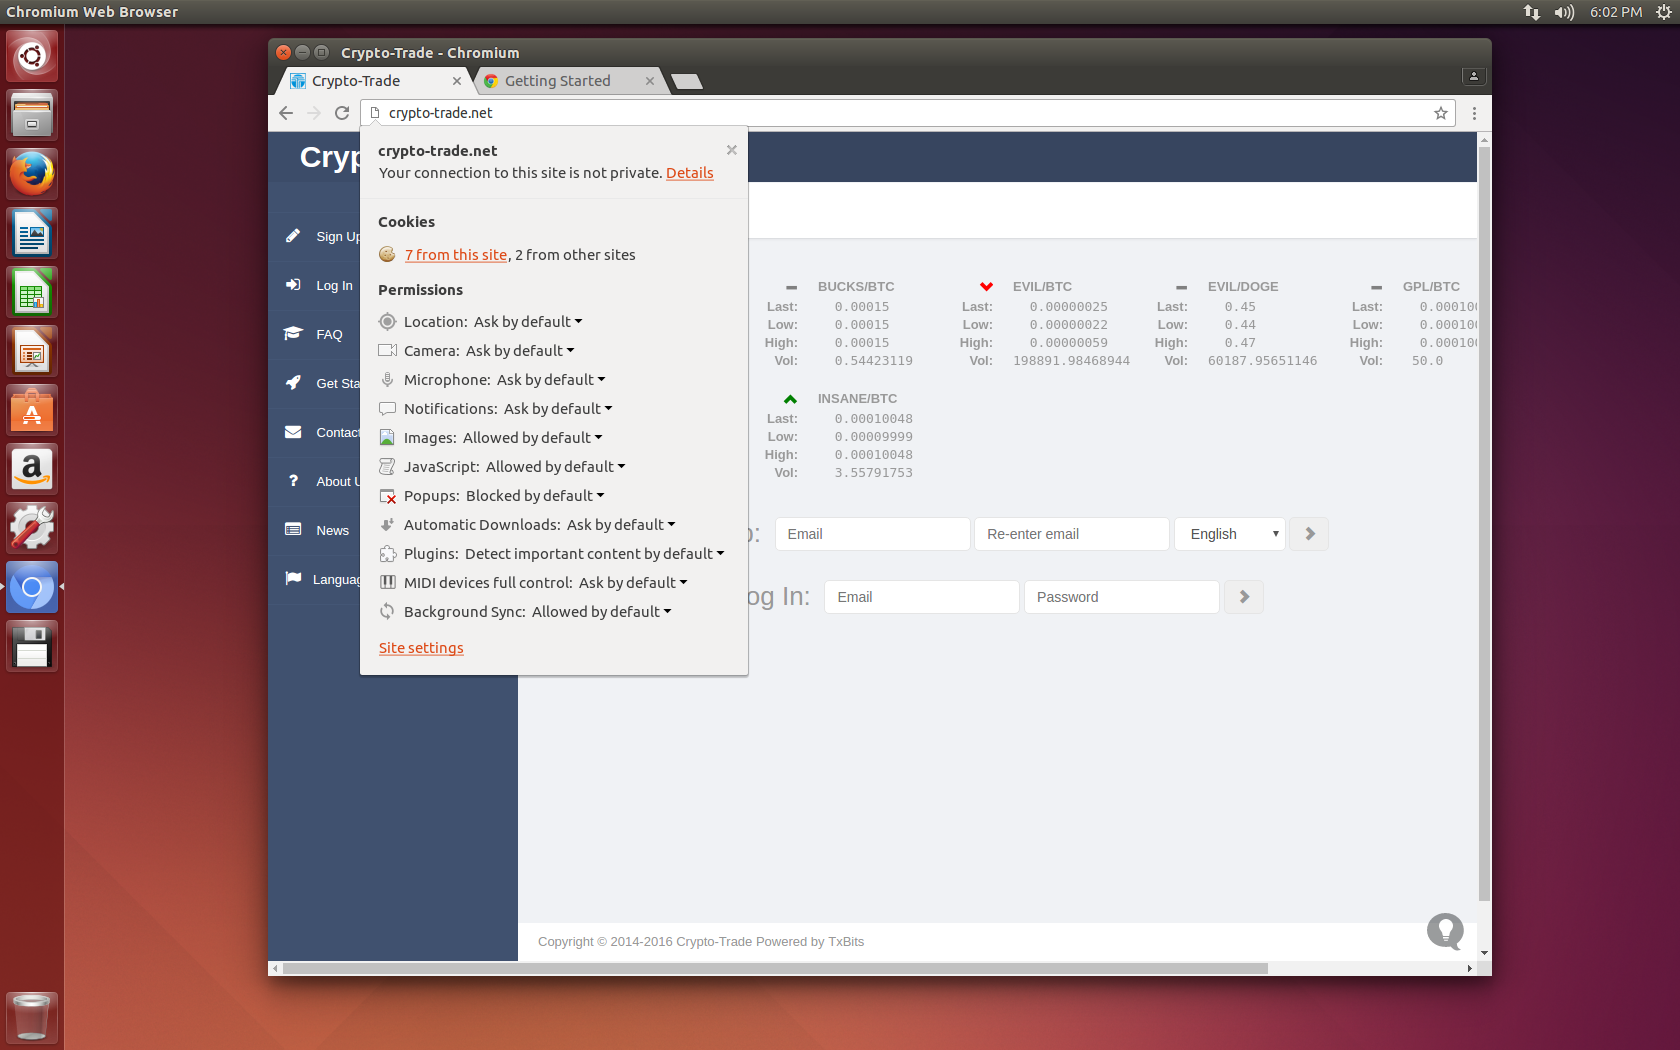The image size is (1680, 1050).
Task: Click the horizontal scrollbar at window bottom
Action: click(x=775, y=968)
